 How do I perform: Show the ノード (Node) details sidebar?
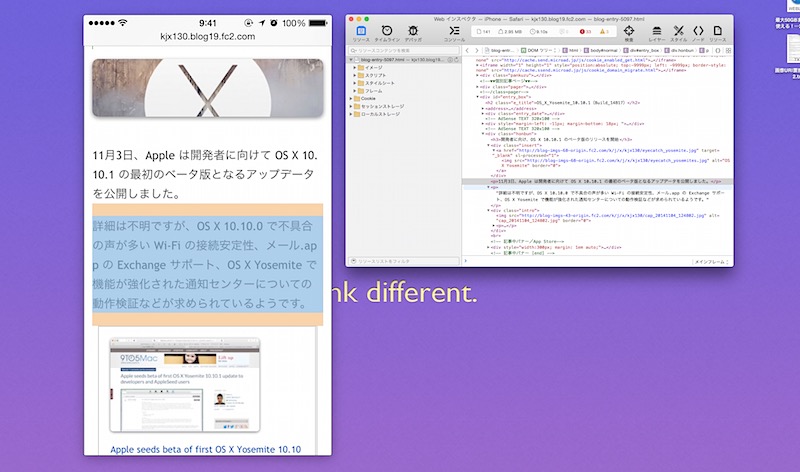pyautogui.click(x=698, y=33)
